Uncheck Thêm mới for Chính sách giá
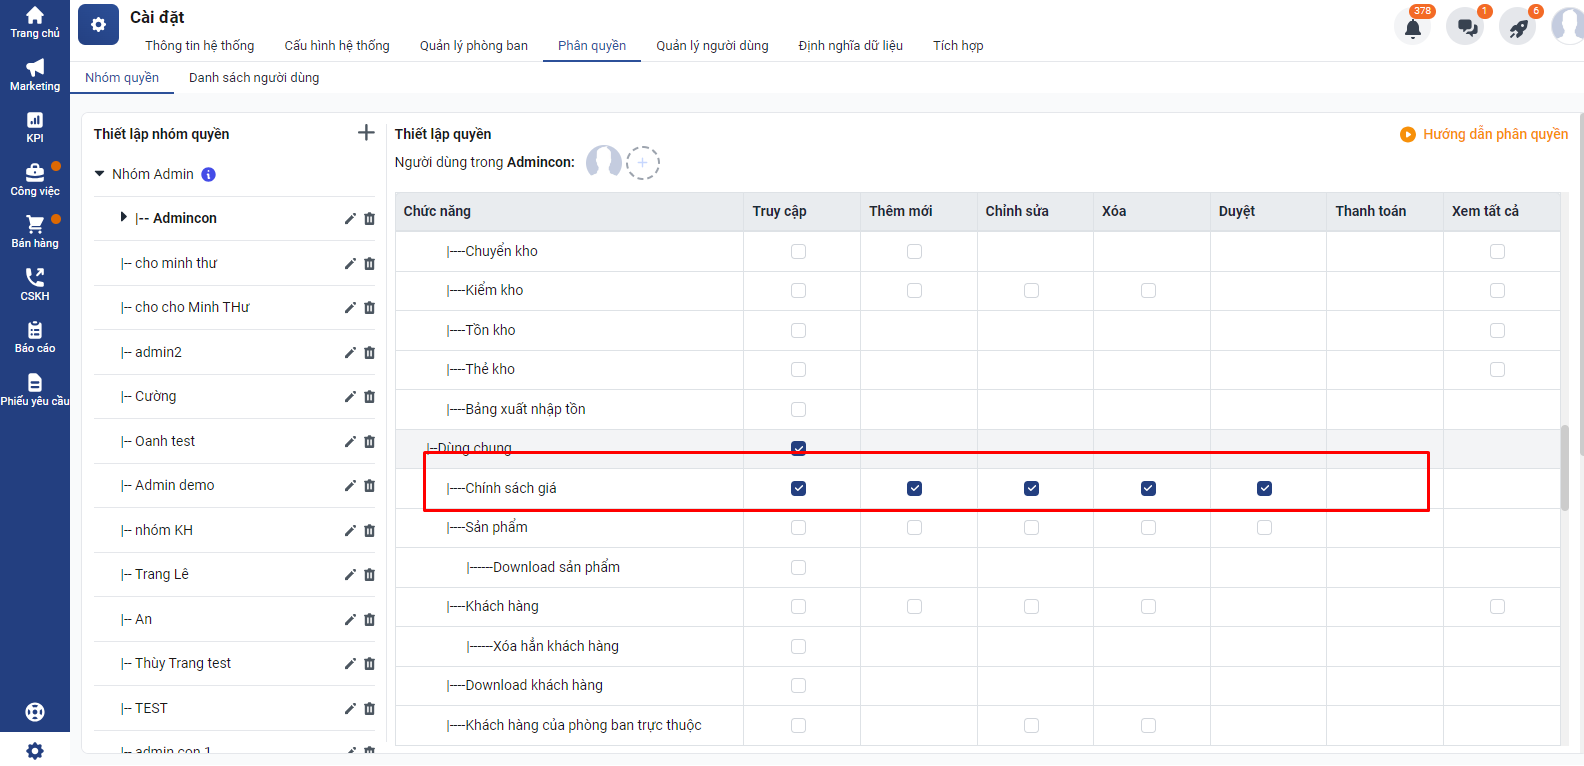Image resolution: width=1584 pixels, height=766 pixels. pyautogui.click(x=914, y=488)
